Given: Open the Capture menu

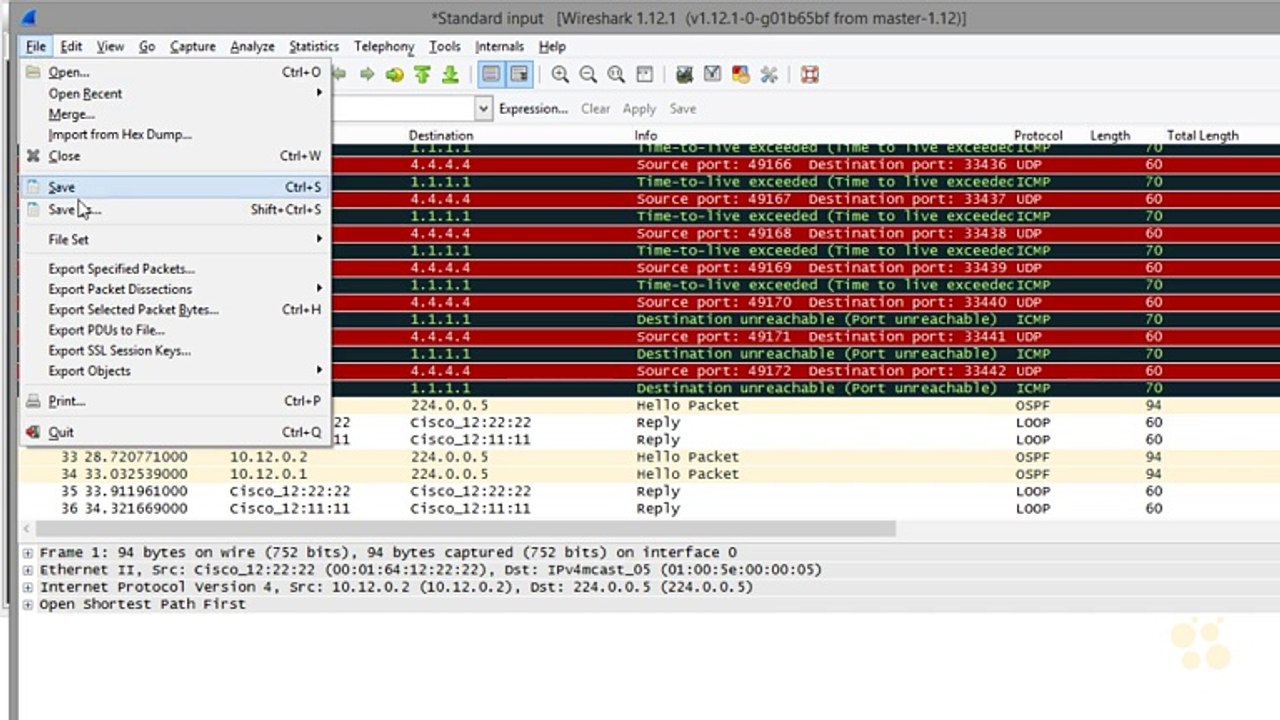Looking at the screenshot, I should pyautogui.click(x=193, y=46).
